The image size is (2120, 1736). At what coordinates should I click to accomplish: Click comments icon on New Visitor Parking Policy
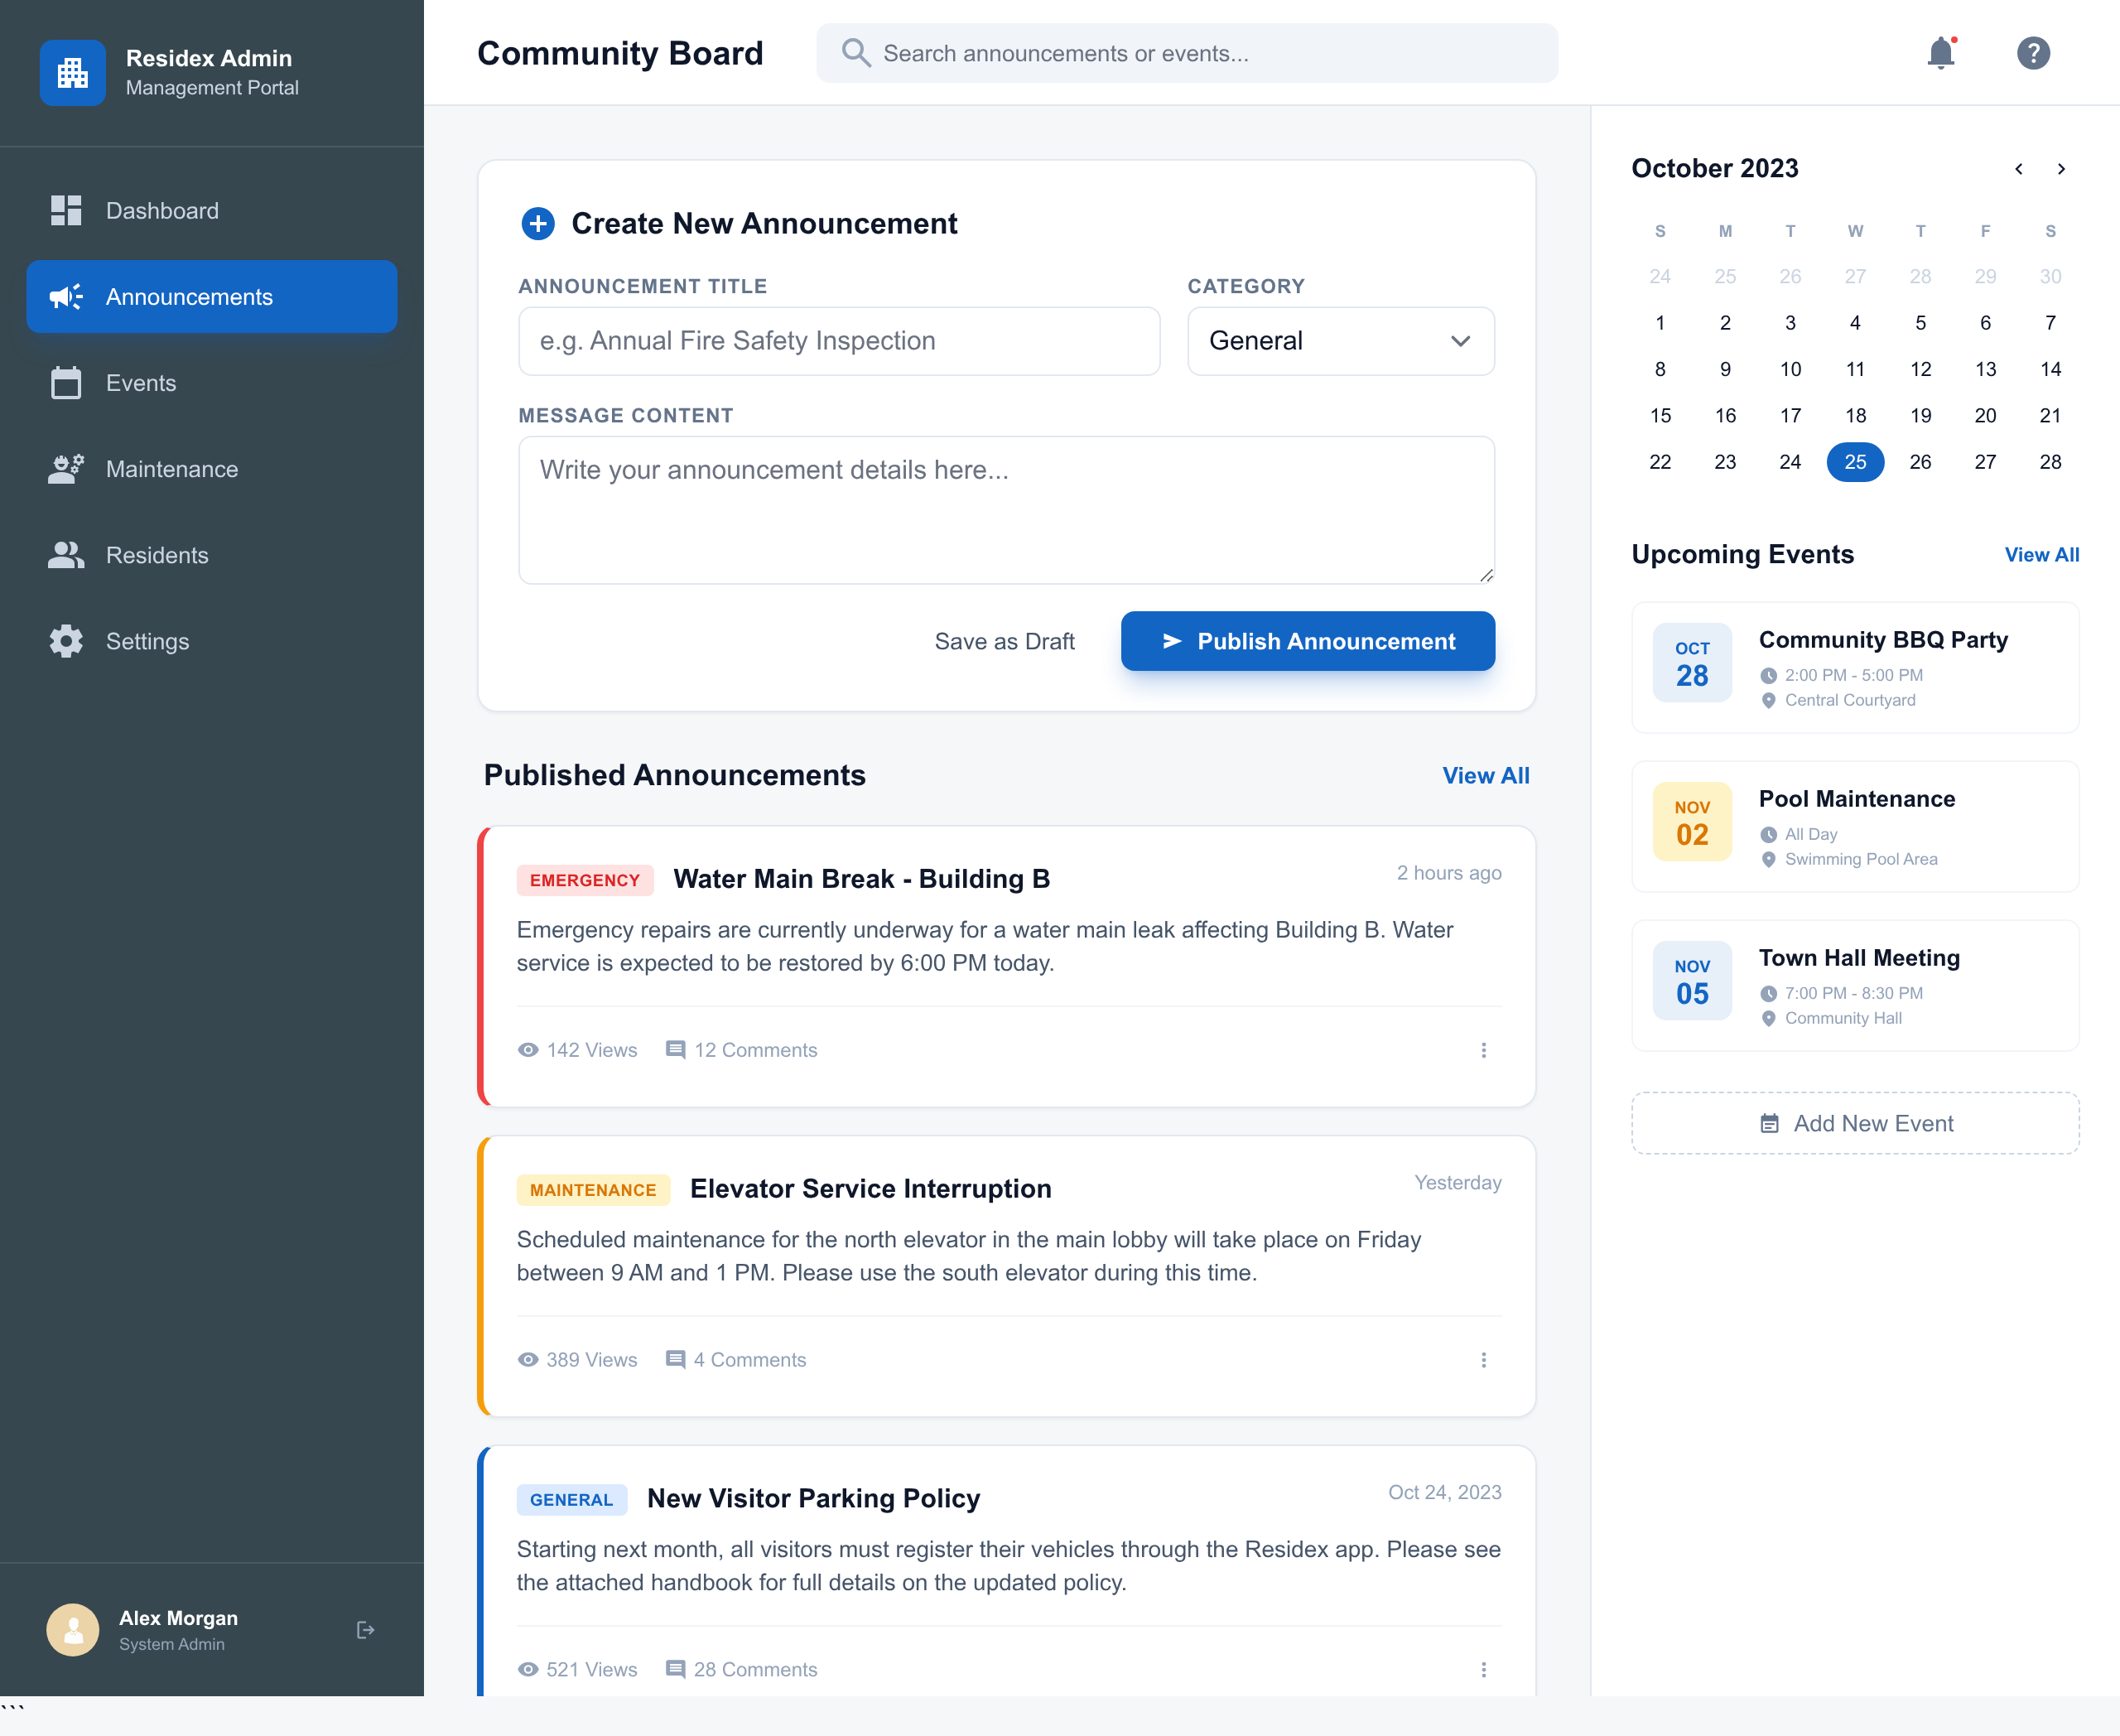(676, 1669)
